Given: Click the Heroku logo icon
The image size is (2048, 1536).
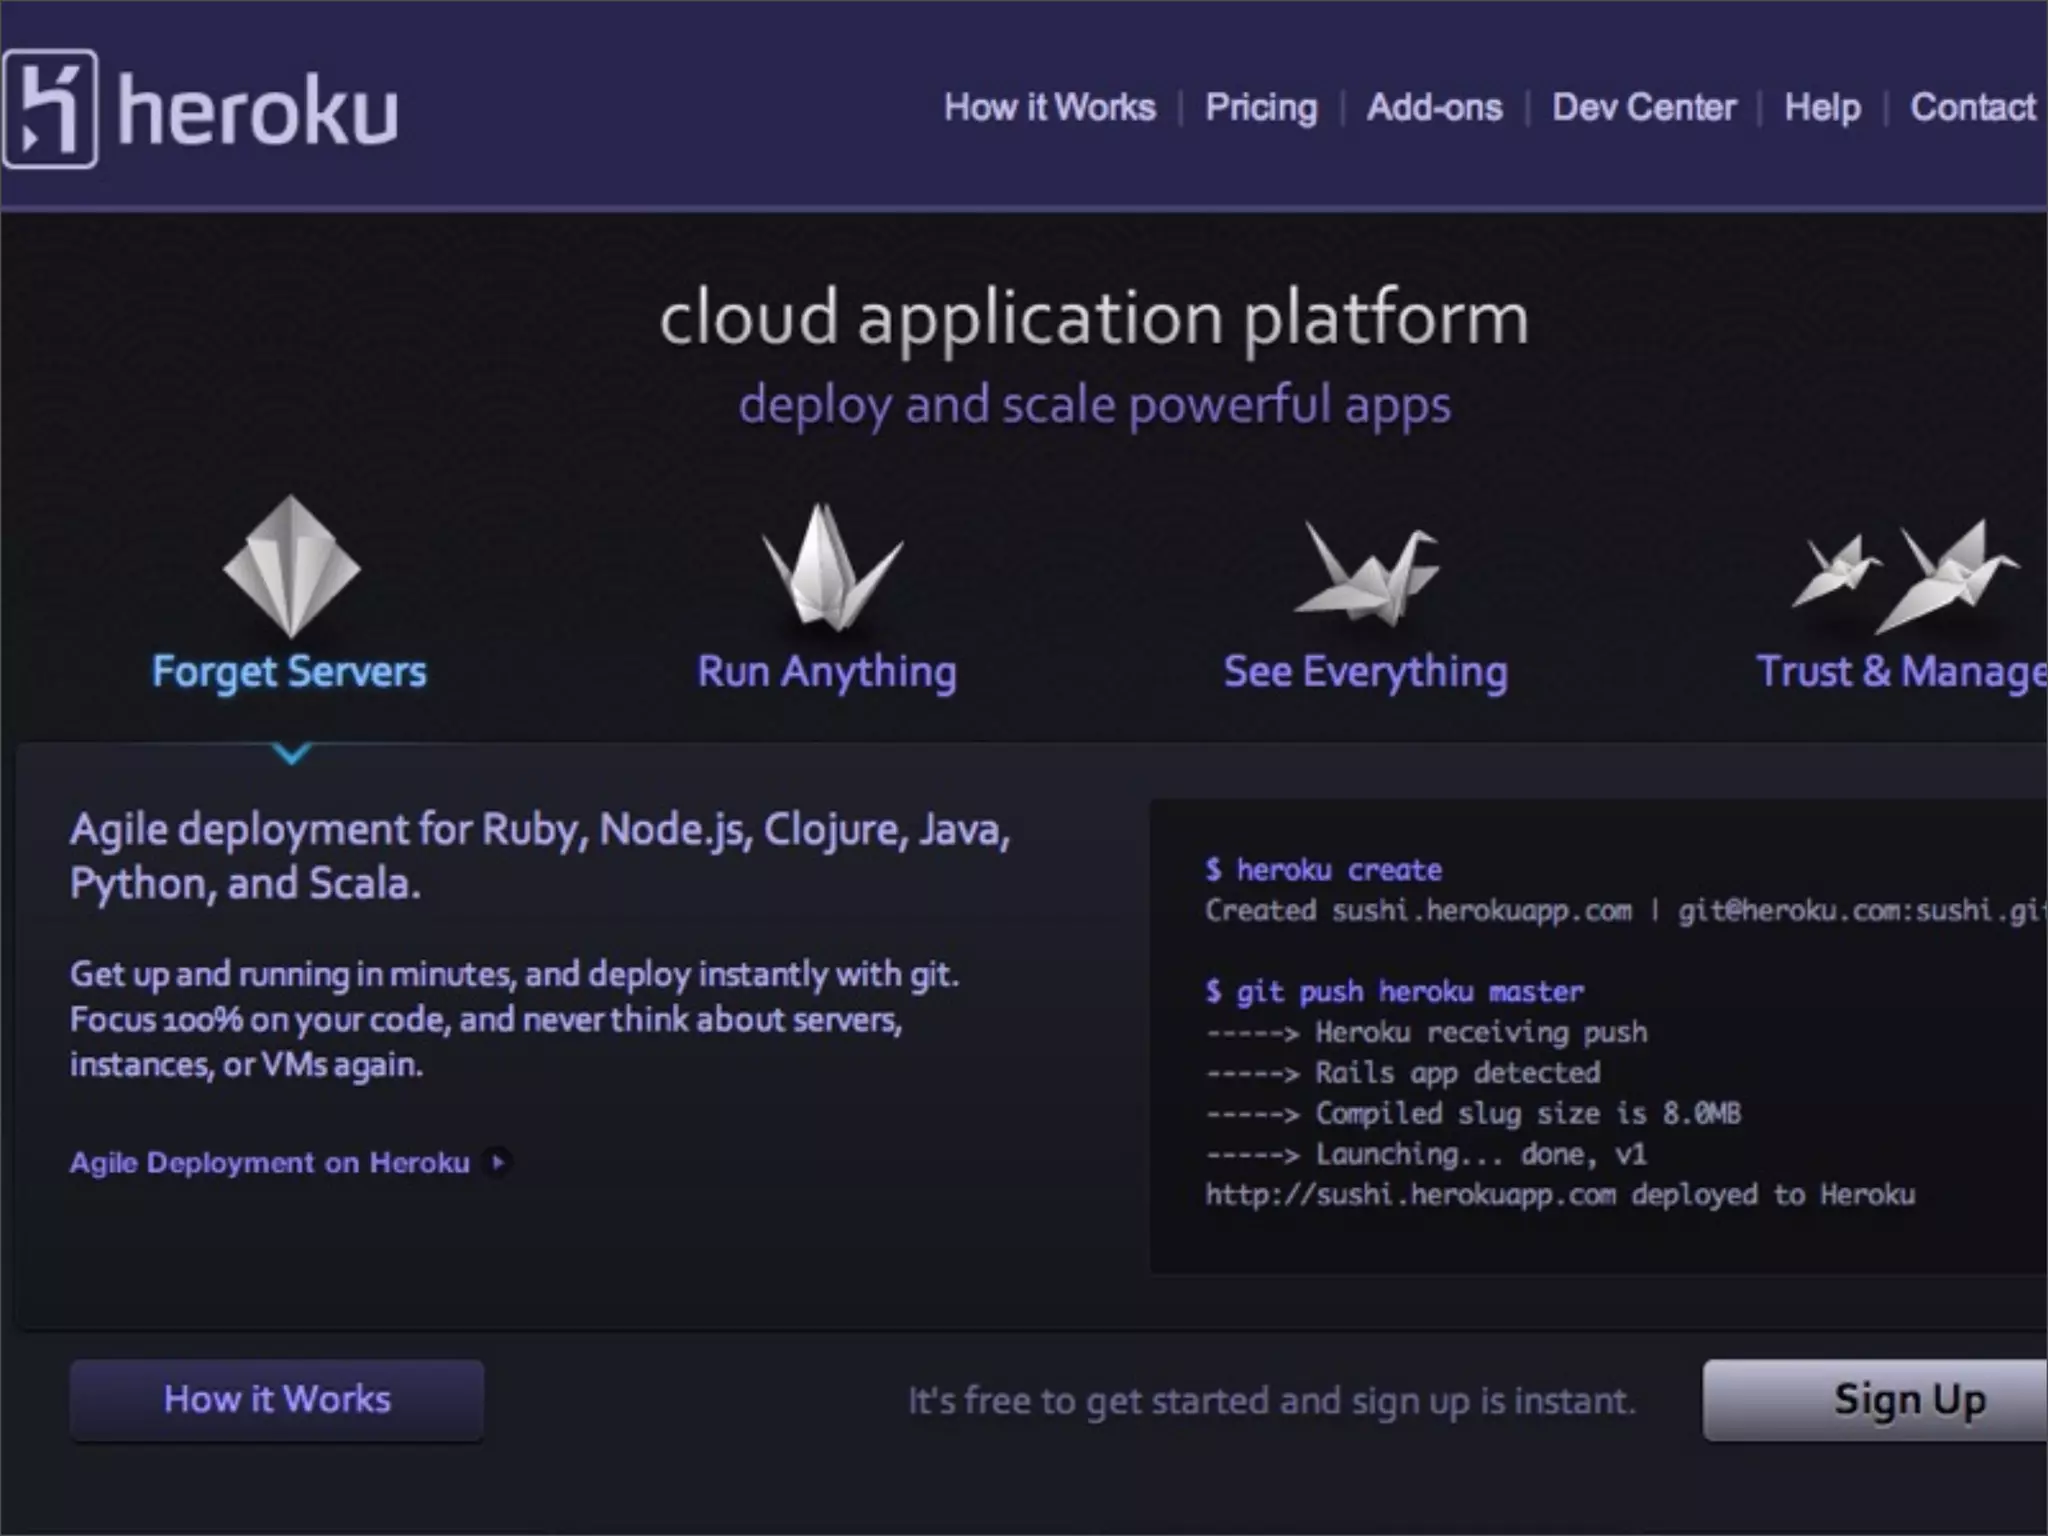Looking at the screenshot, I should [x=50, y=108].
